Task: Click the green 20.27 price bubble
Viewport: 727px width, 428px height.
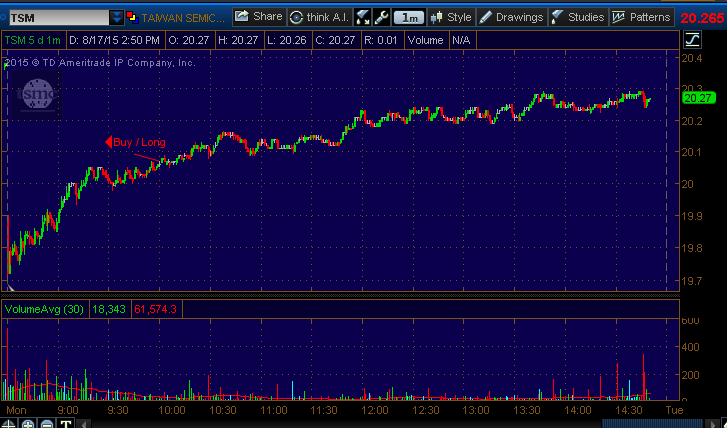Action: coord(698,98)
